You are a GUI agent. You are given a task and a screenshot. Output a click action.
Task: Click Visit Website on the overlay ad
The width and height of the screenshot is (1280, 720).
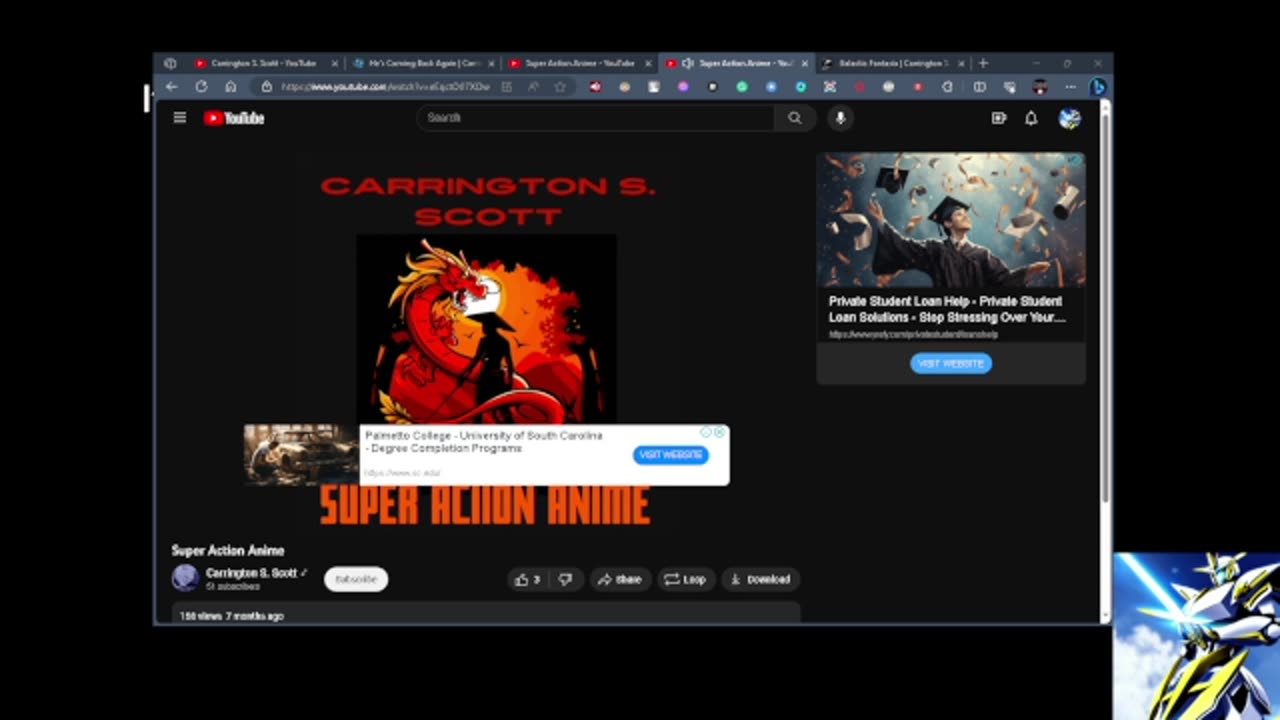click(671, 455)
